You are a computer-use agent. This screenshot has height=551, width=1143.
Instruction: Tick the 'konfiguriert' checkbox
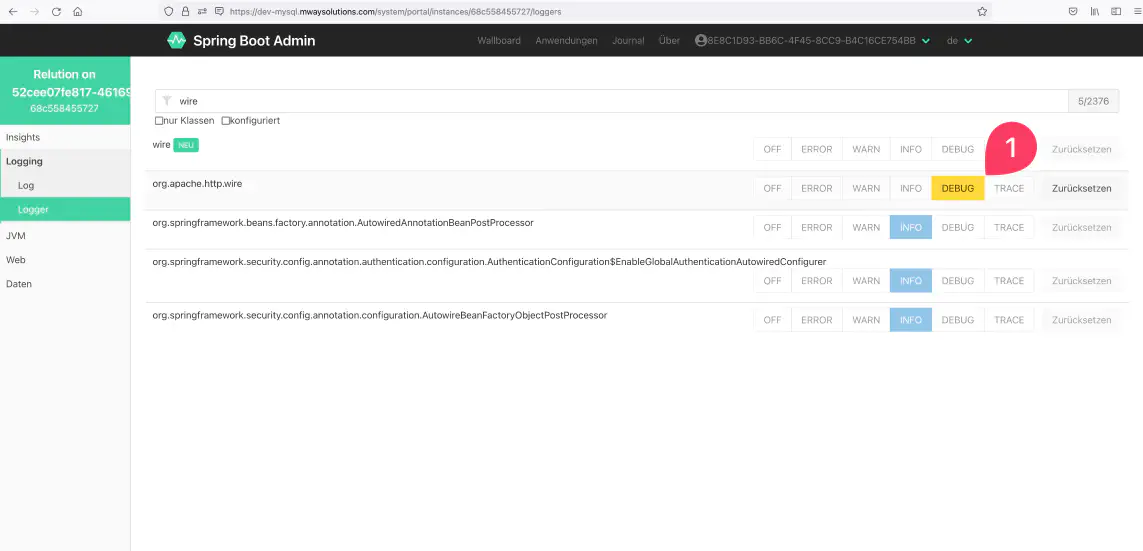point(226,121)
